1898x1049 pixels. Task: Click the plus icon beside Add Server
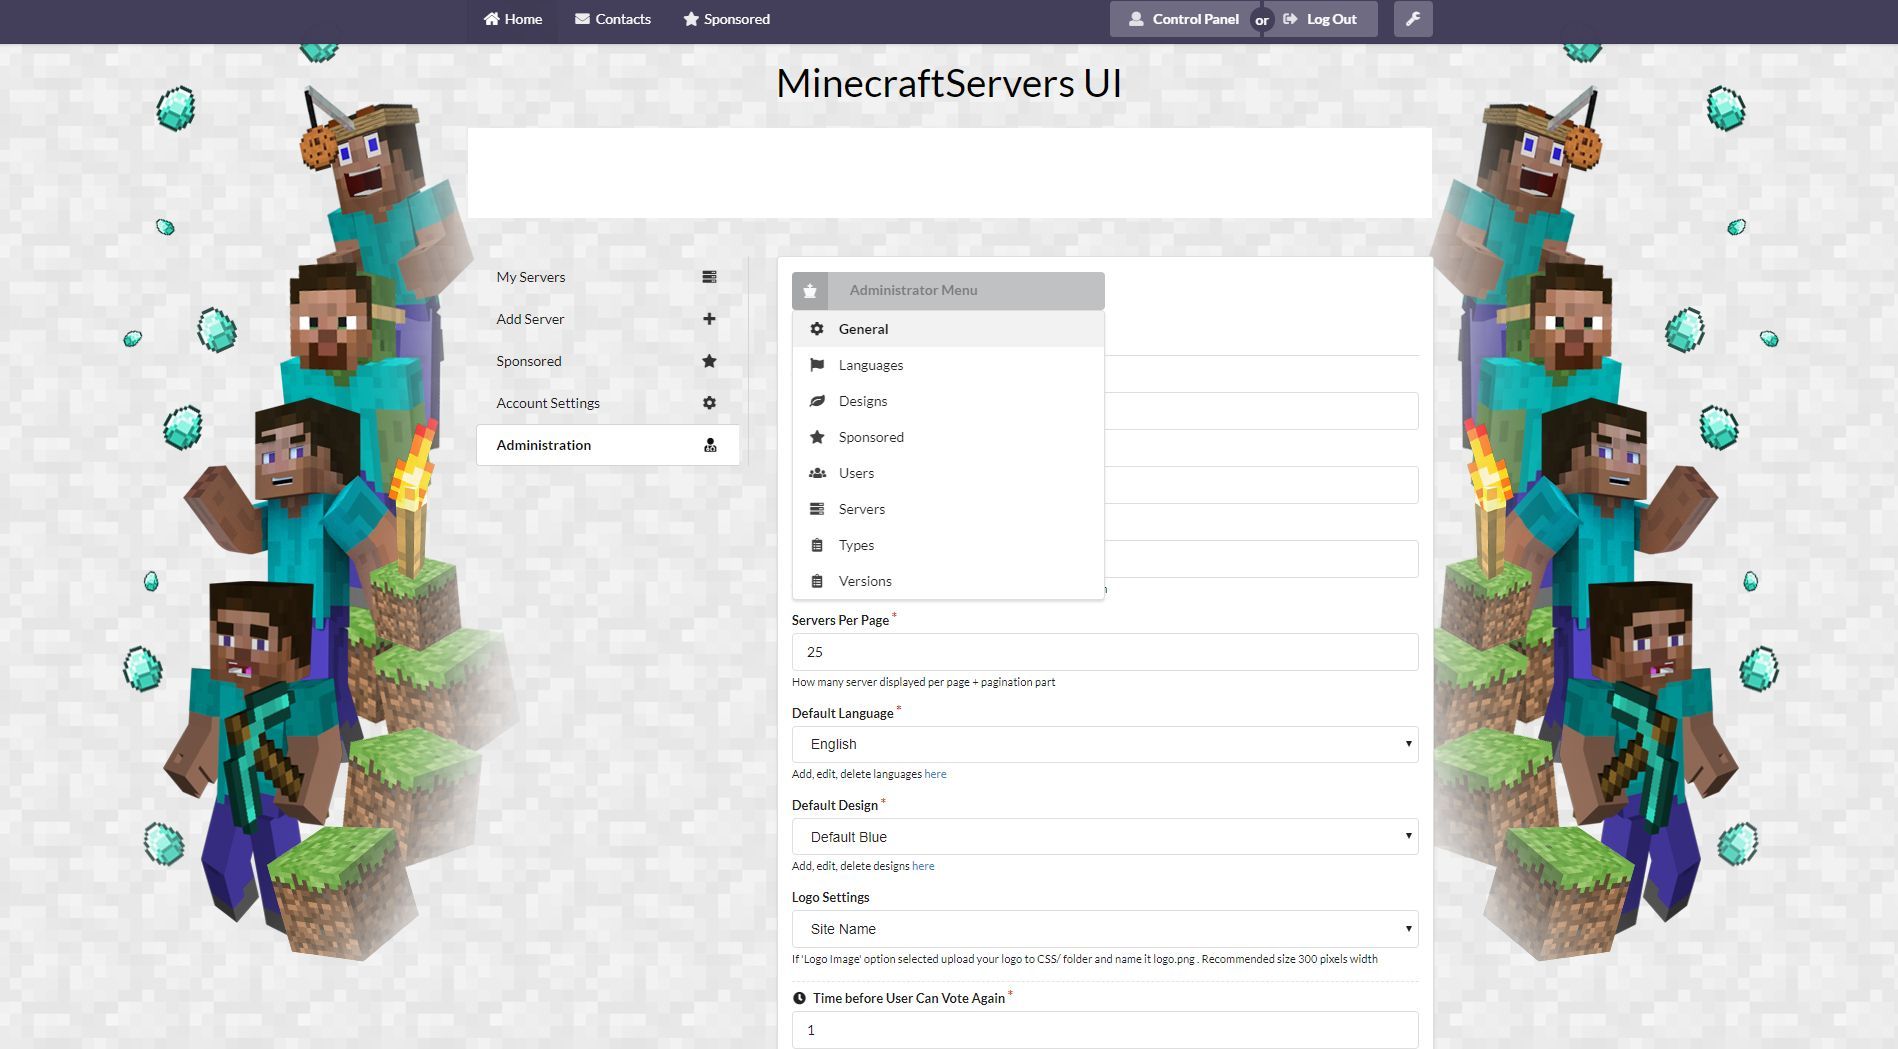(x=709, y=319)
